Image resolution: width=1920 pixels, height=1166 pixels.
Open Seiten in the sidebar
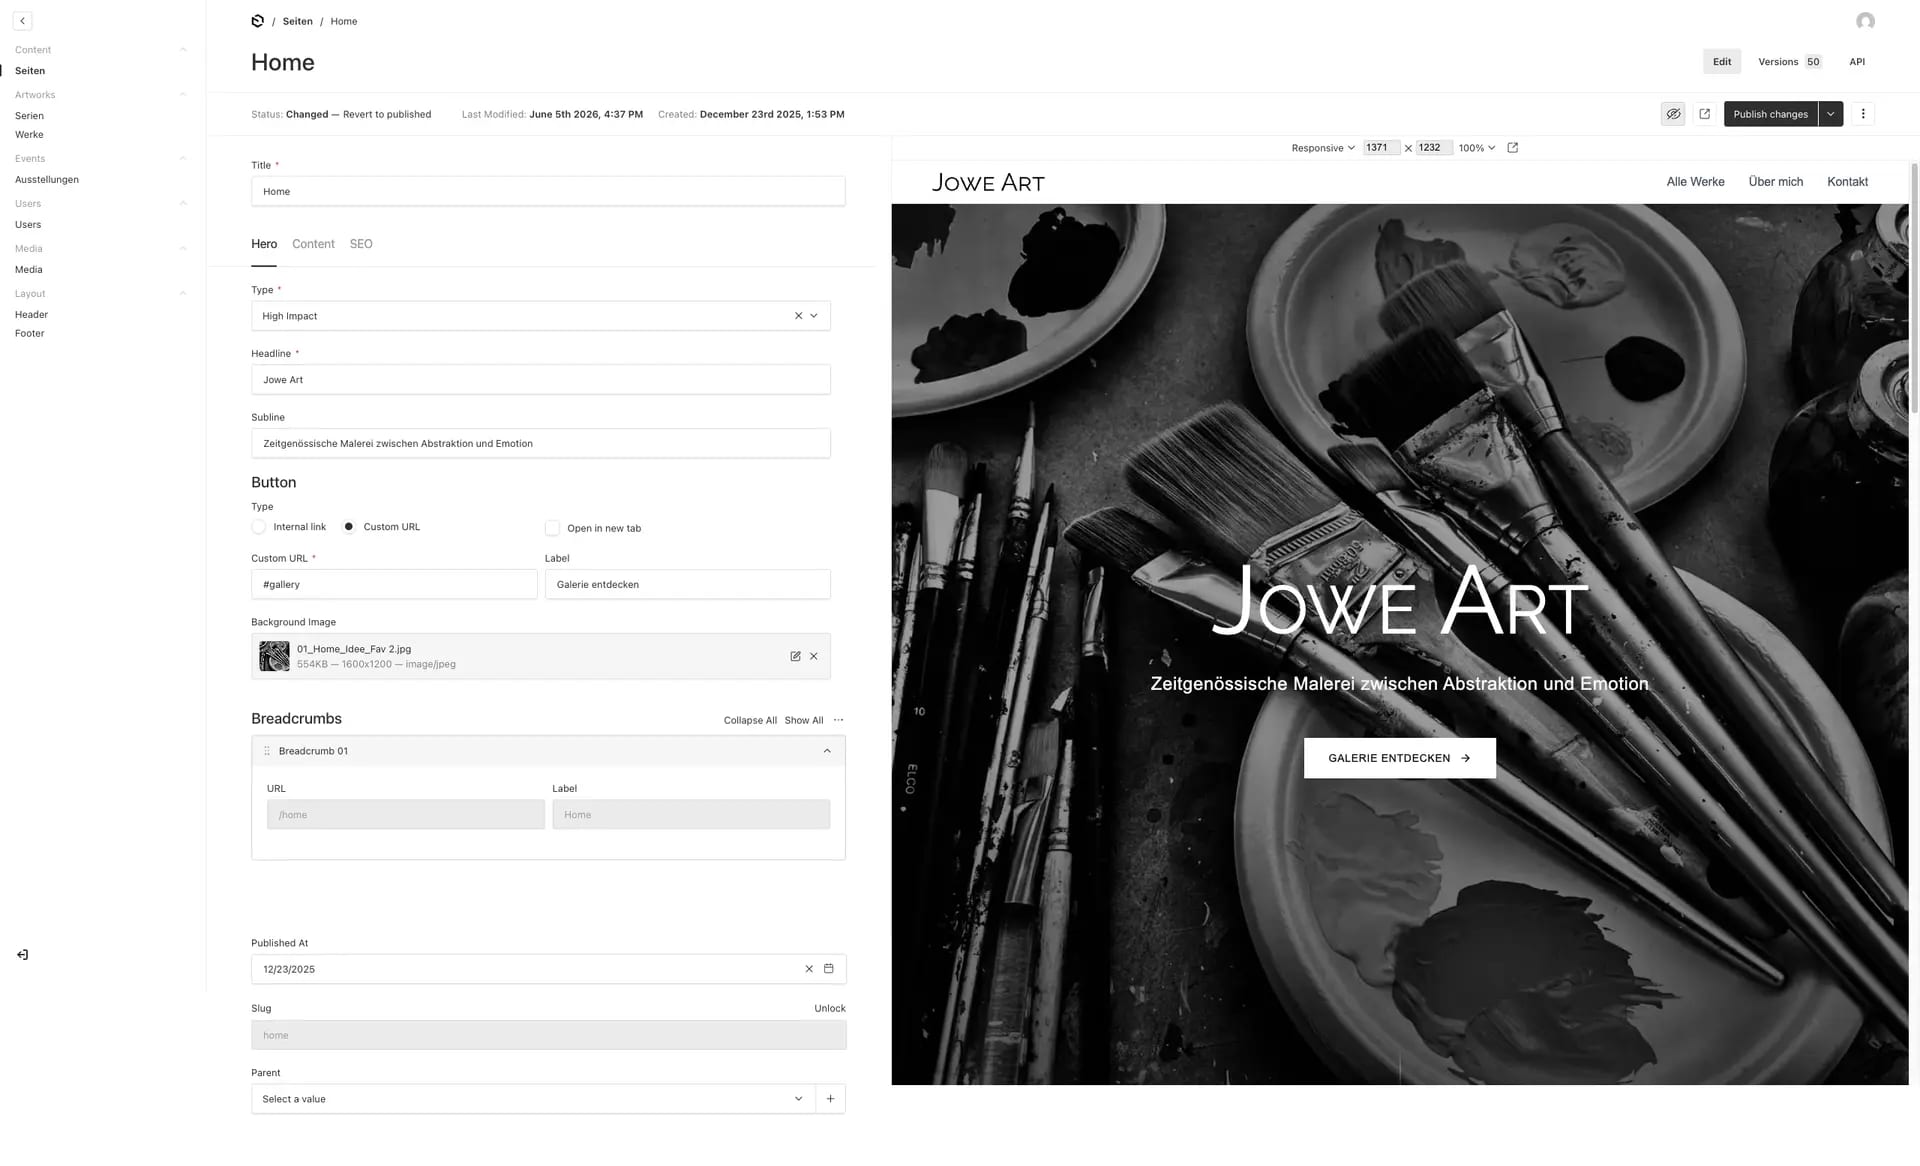(30, 71)
